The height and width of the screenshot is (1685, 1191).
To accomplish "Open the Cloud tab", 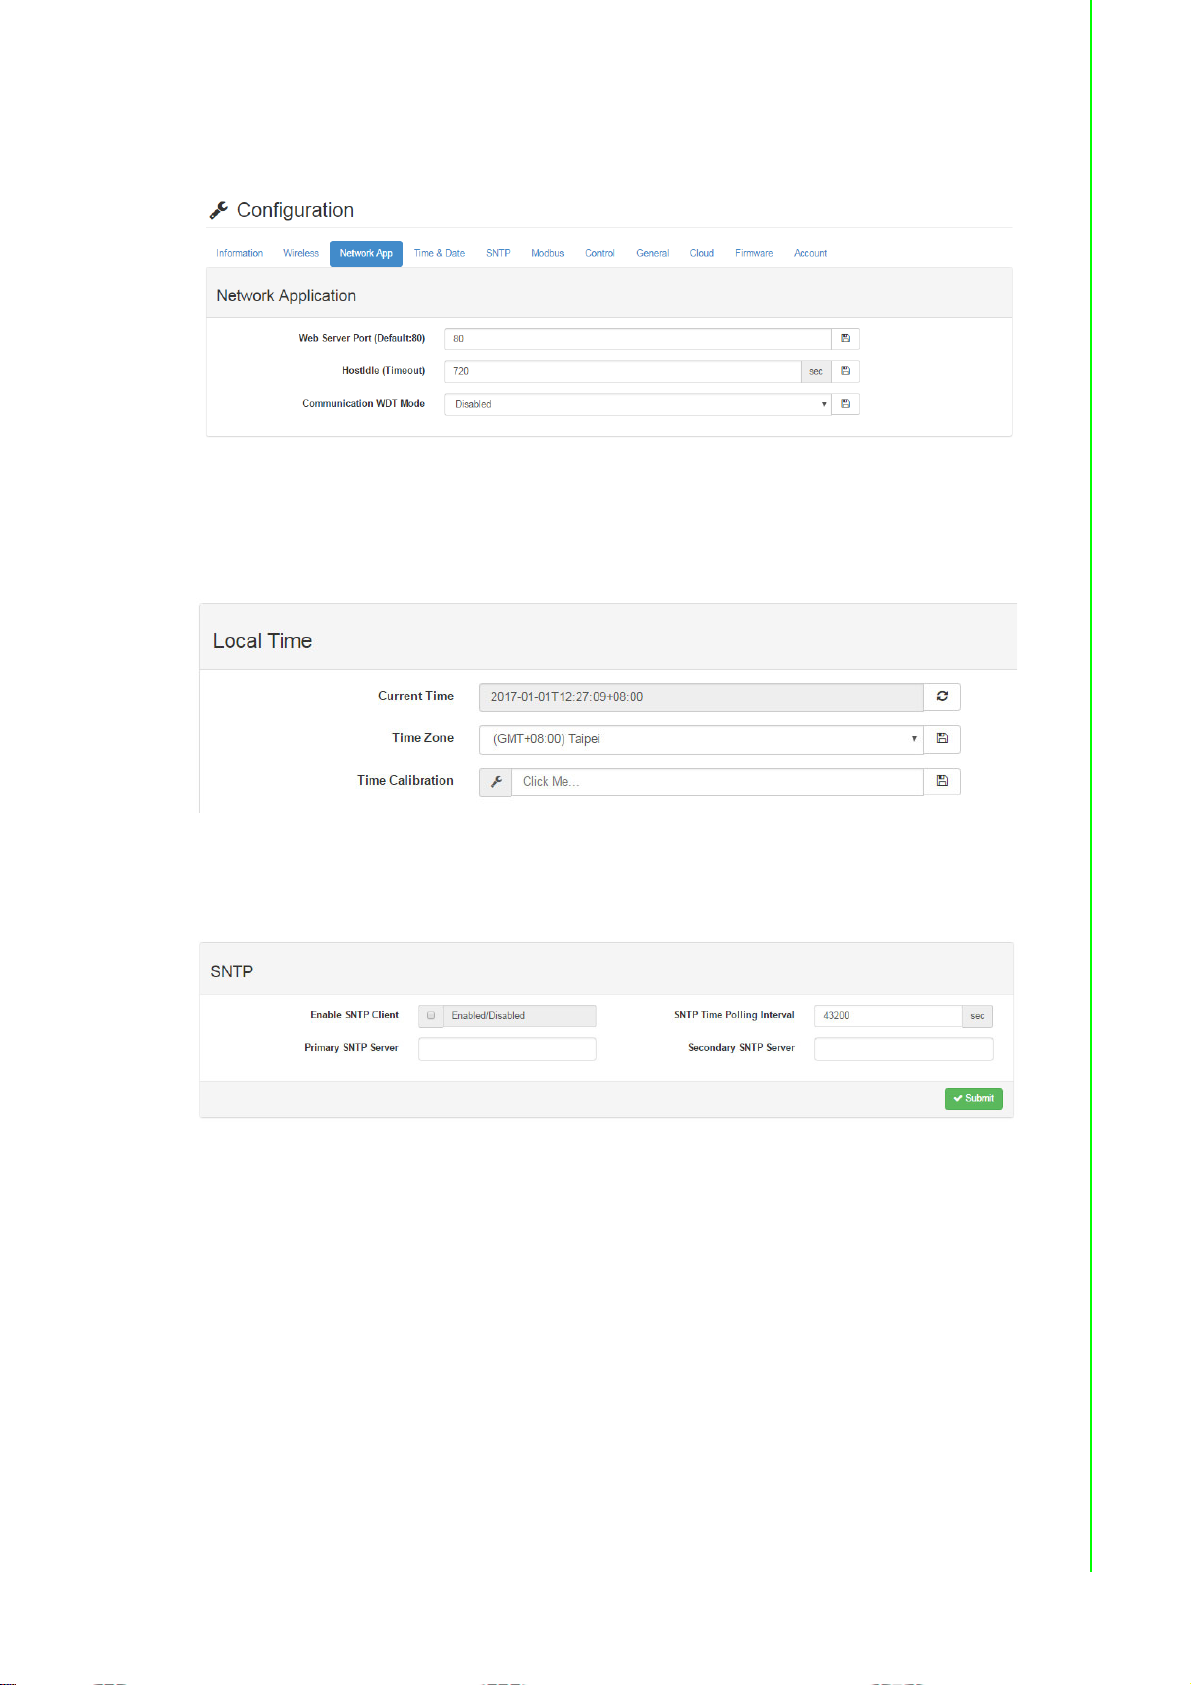I will pyautogui.click(x=702, y=254).
